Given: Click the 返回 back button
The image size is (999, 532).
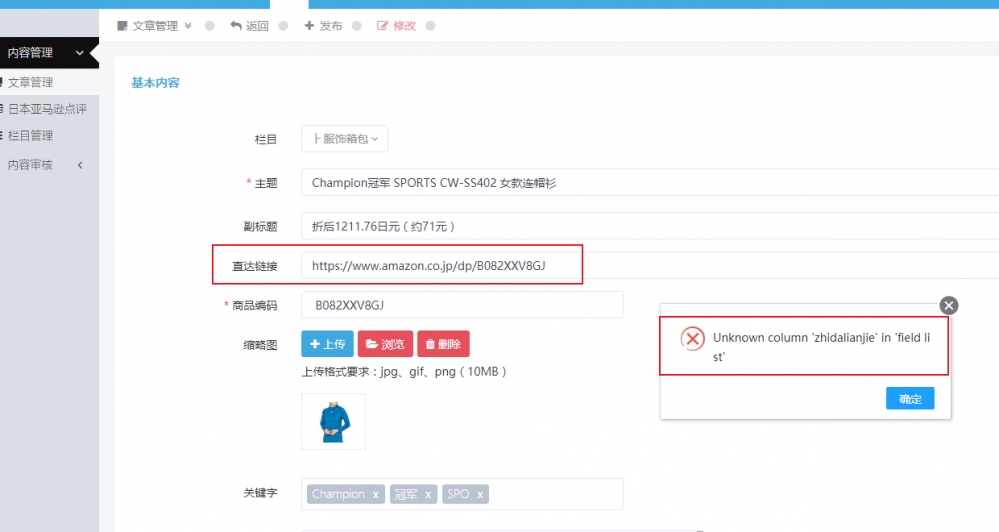Looking at the screenshot, I should (249, 26).
